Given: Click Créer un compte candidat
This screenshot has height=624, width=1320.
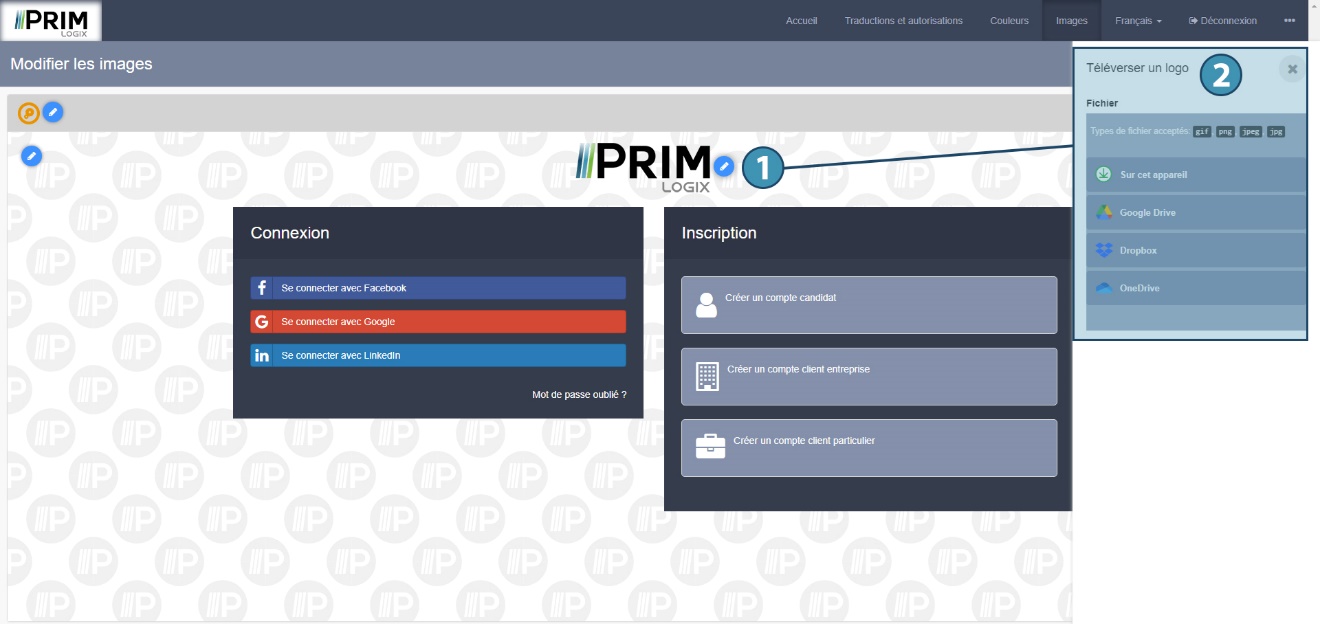Looking at the screenshot, I should [868, 305].
